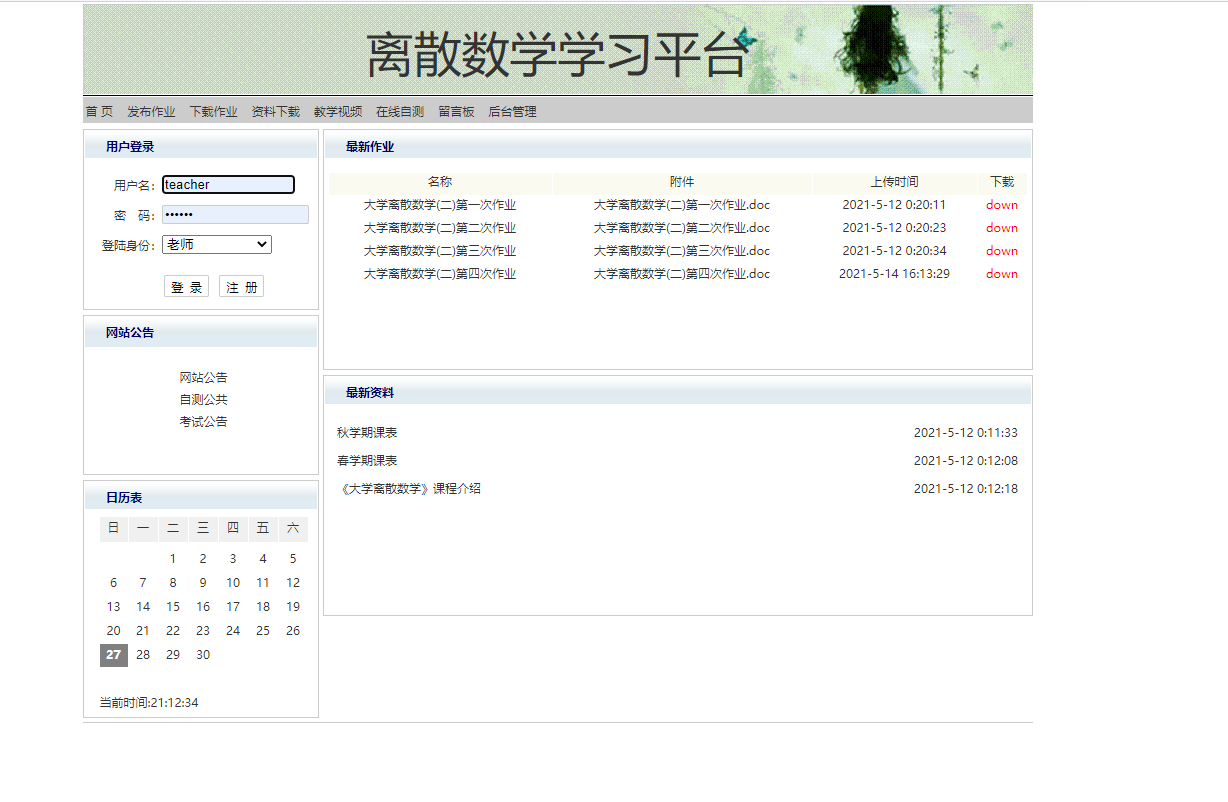This screenshot has width=1228, height=802.
Task: Open the 首页 navigation menu item
Action: click(97, 111)
